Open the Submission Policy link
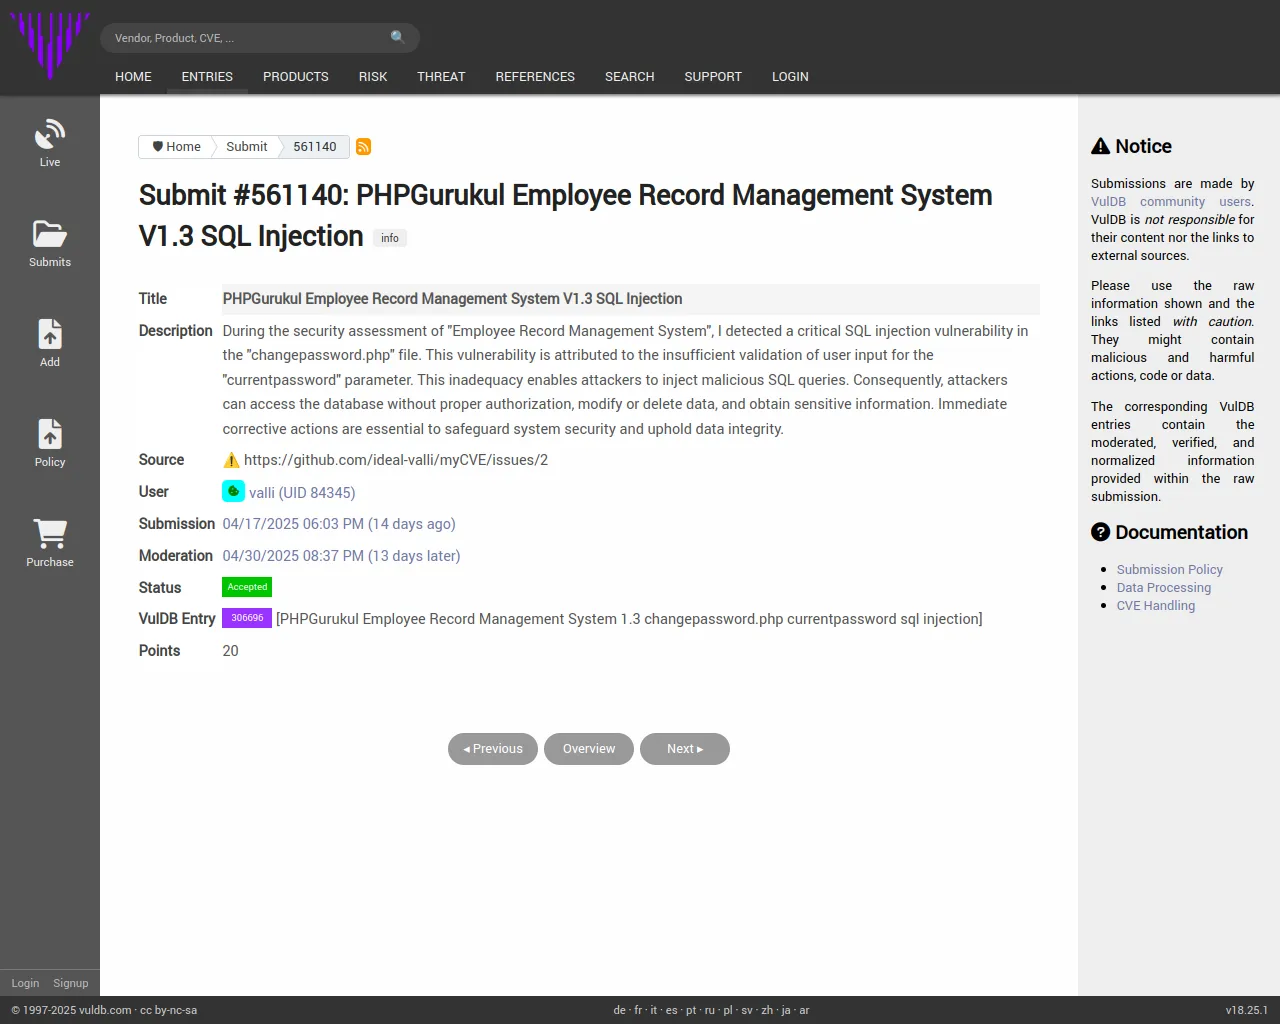This screenshot has height=1024, width=1280. tap(1170, 570)
